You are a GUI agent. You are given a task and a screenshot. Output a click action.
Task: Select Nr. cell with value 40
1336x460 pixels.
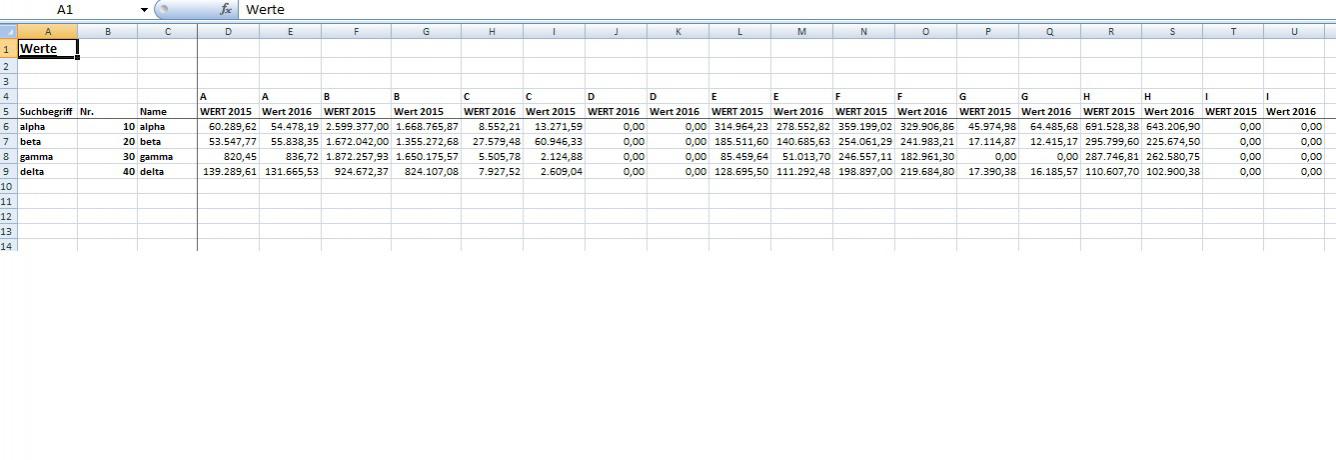(107, 172)
